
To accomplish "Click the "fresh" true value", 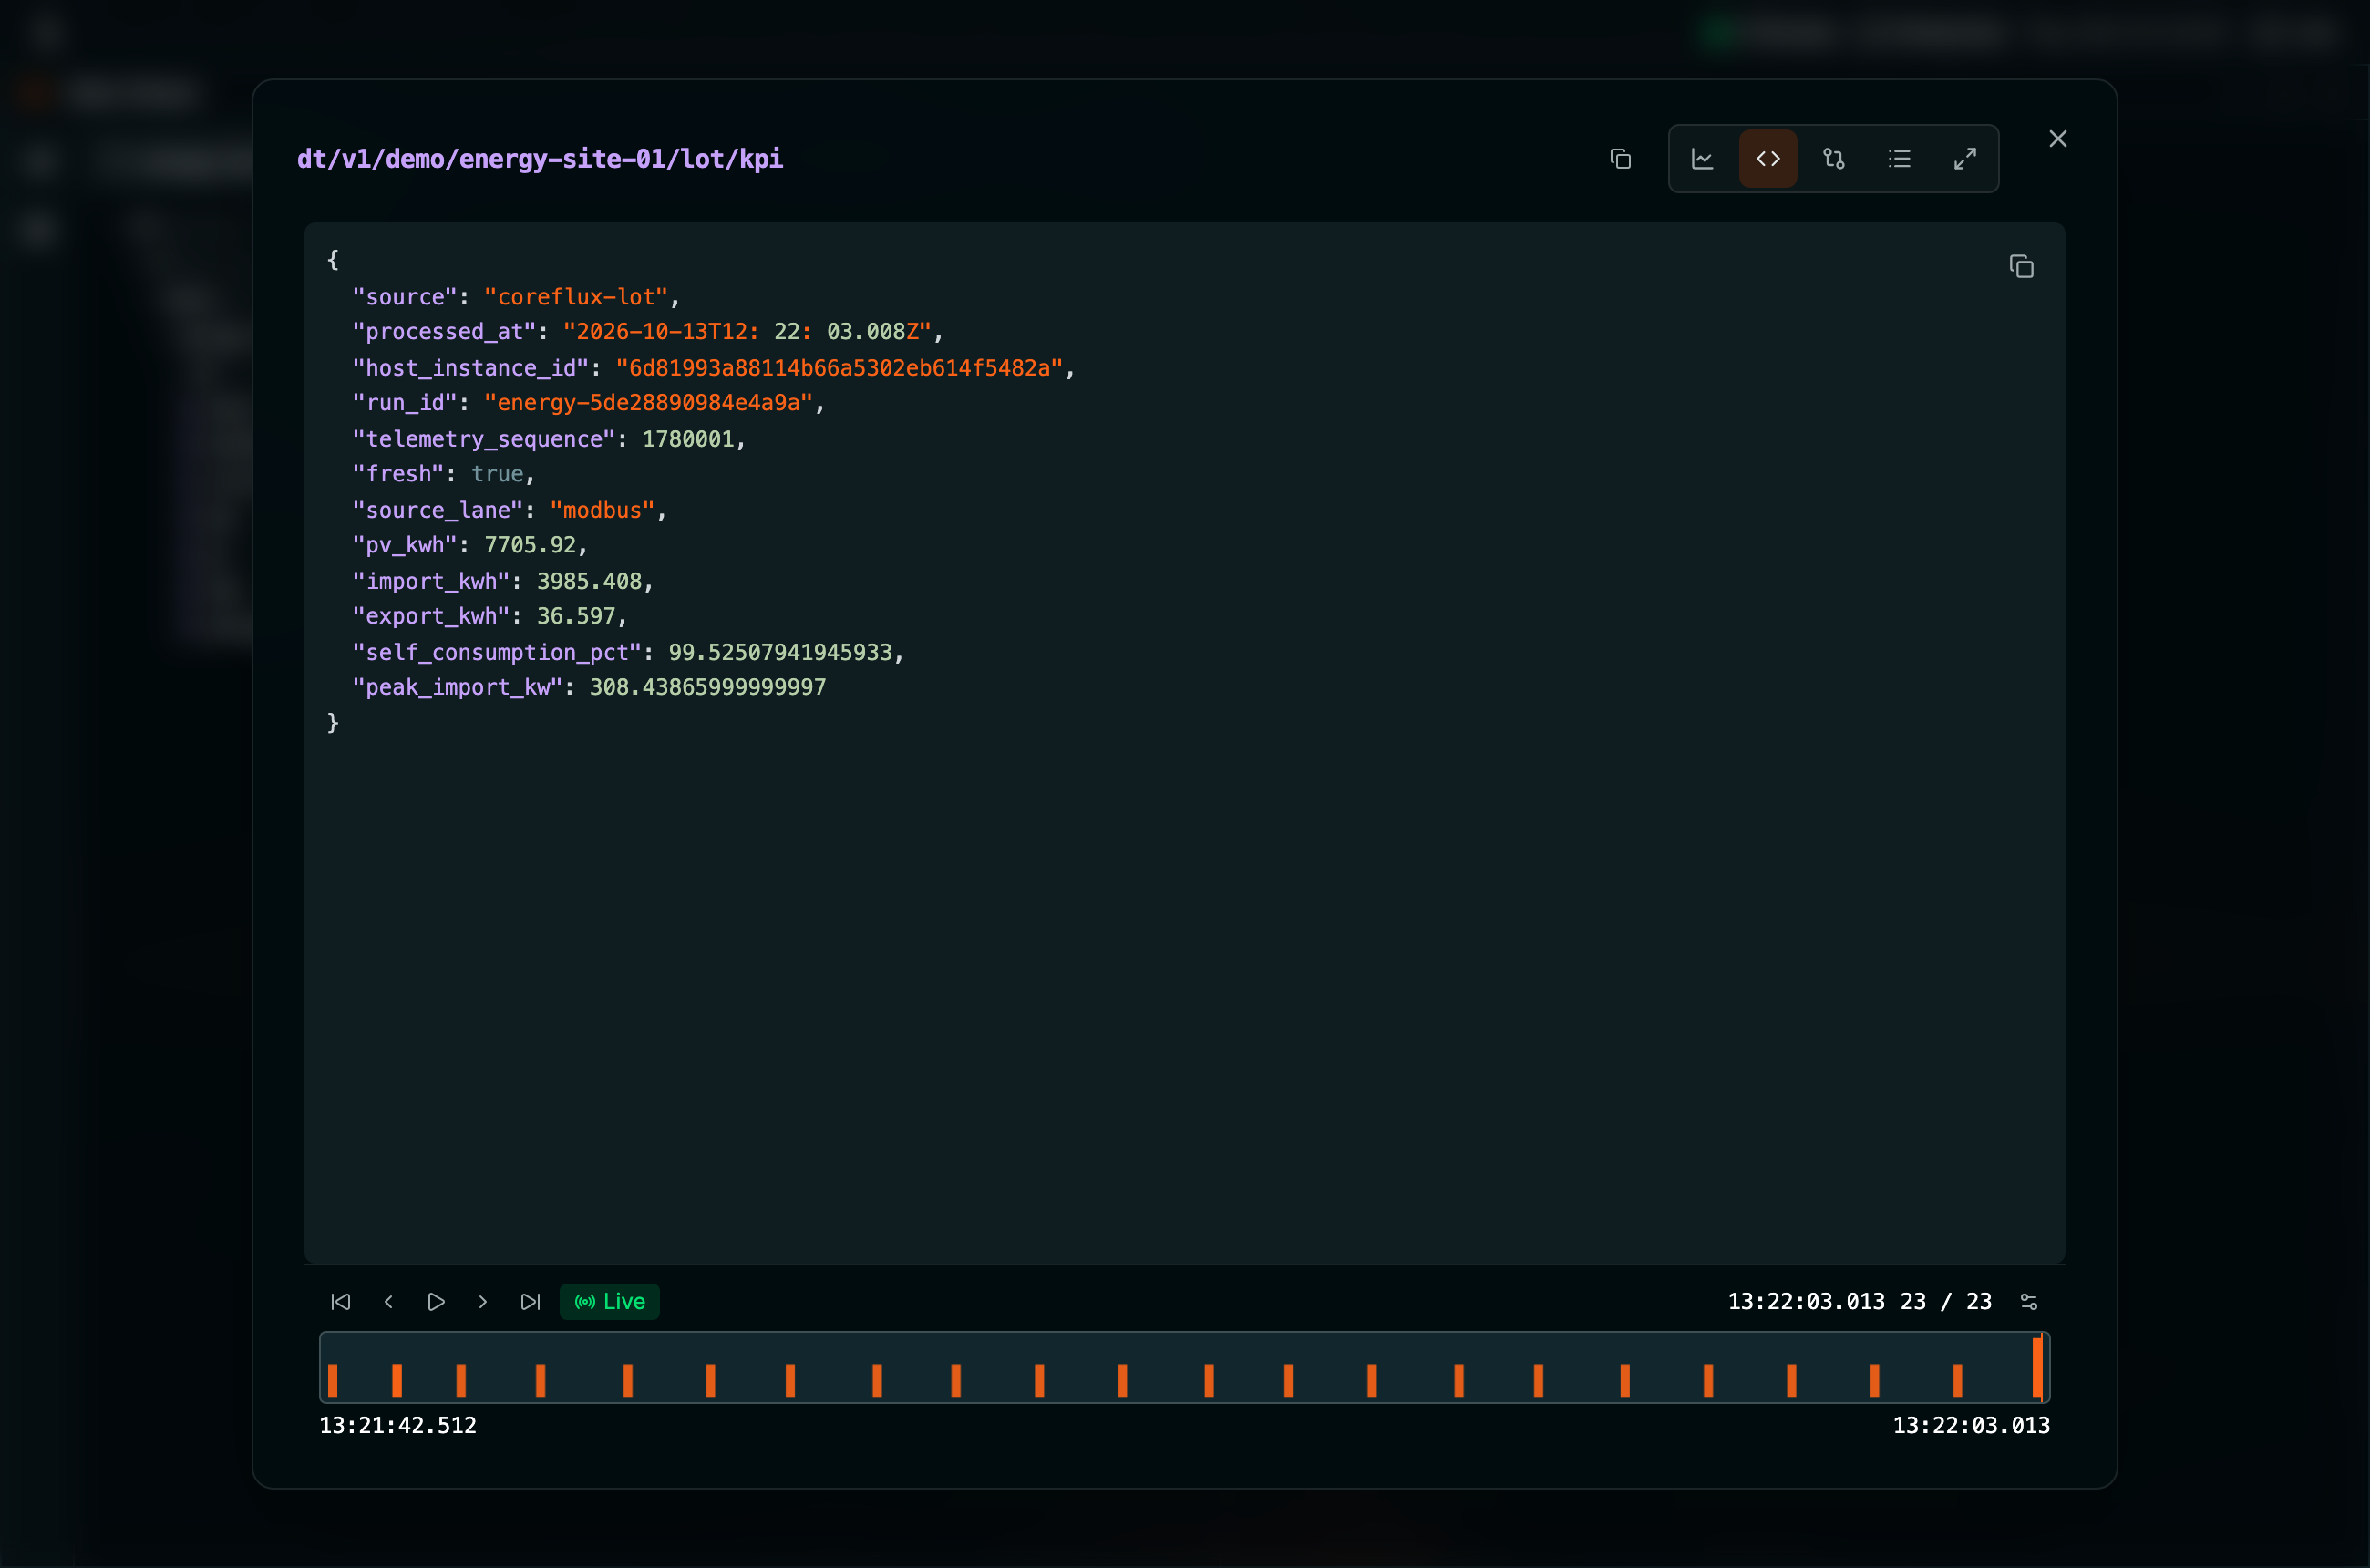I will click(x=497, y=474).
